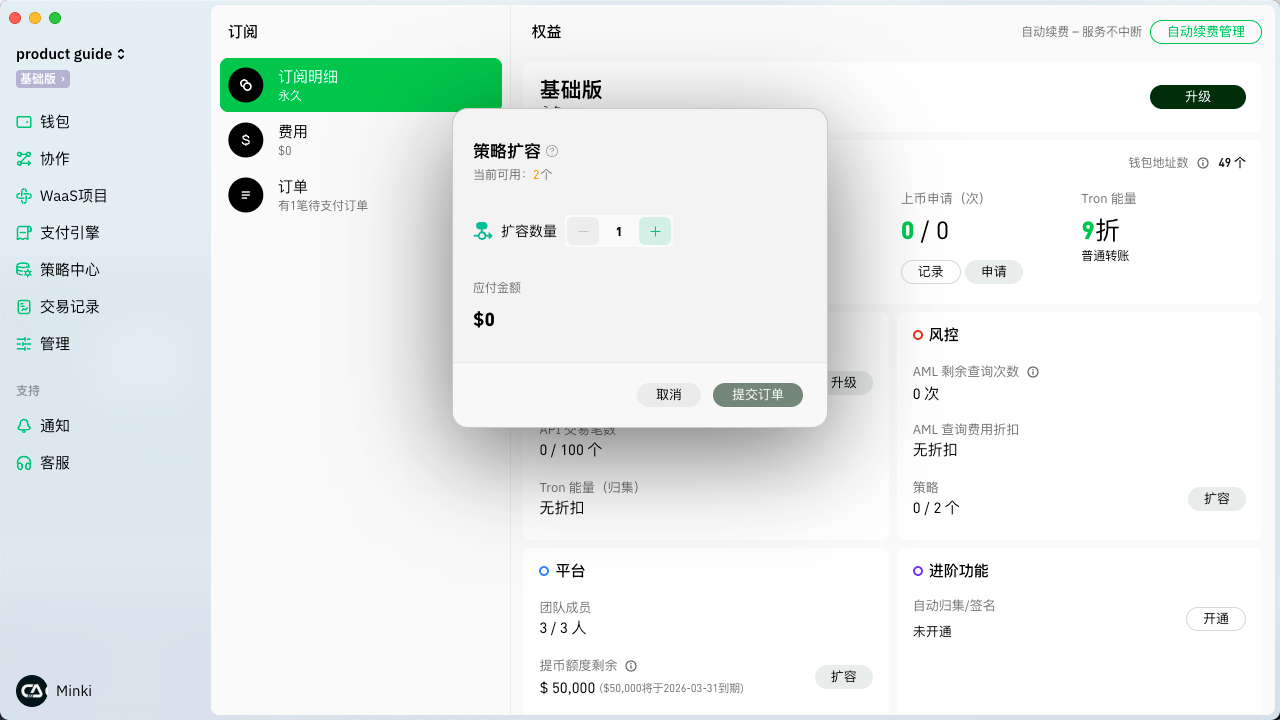Click the wallet icon in sidebar
This screenshot has height=720, width=1280.
24,122
